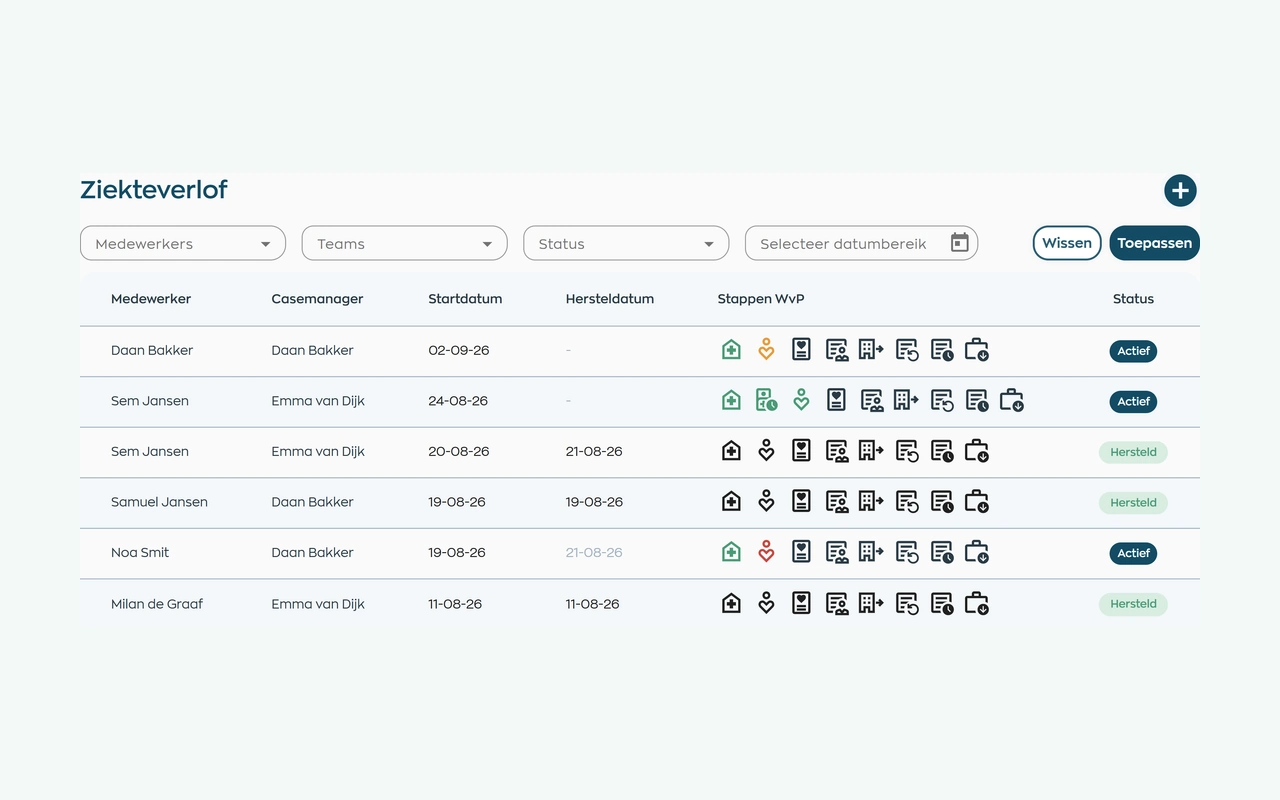Click document-with-heart icon in the 20-08-26 row
The width and height of the screenshot is (1280, 800).
coord(801,451)
